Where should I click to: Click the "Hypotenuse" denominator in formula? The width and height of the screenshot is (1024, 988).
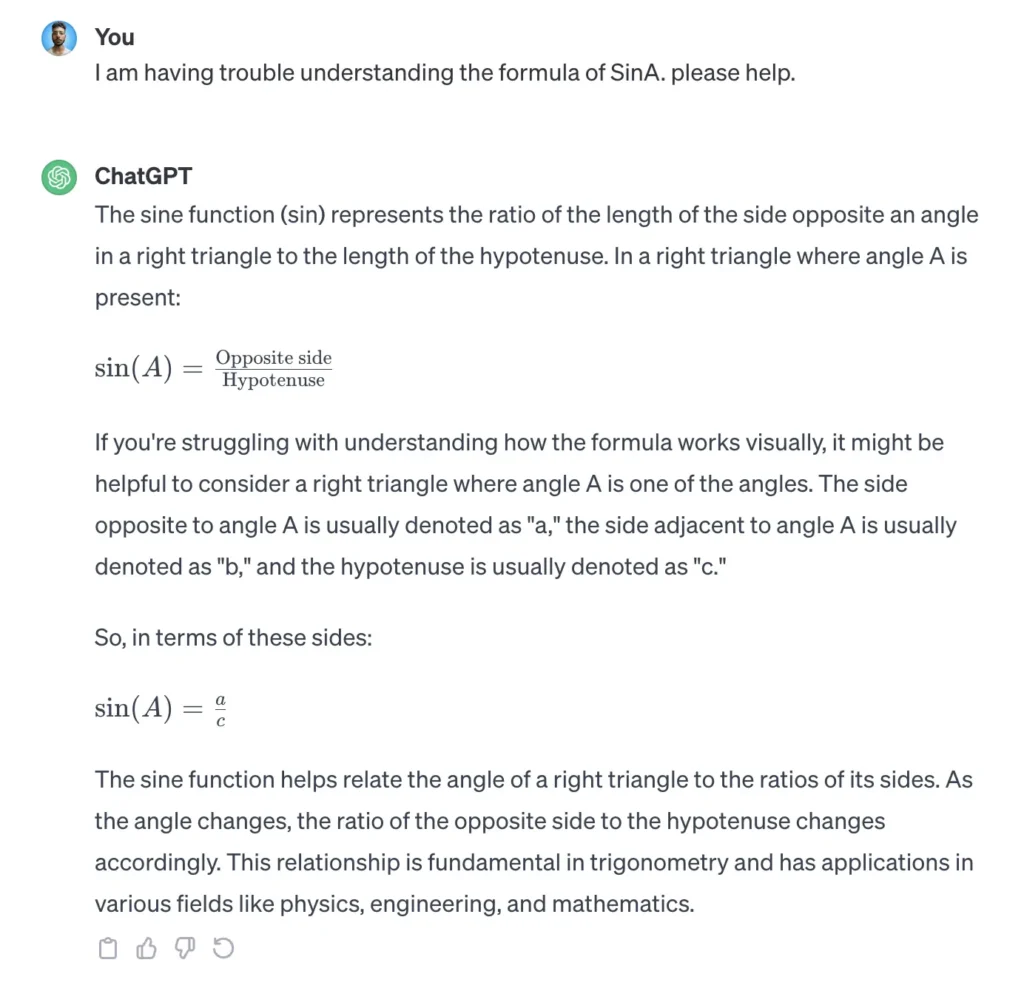(273, 380)
